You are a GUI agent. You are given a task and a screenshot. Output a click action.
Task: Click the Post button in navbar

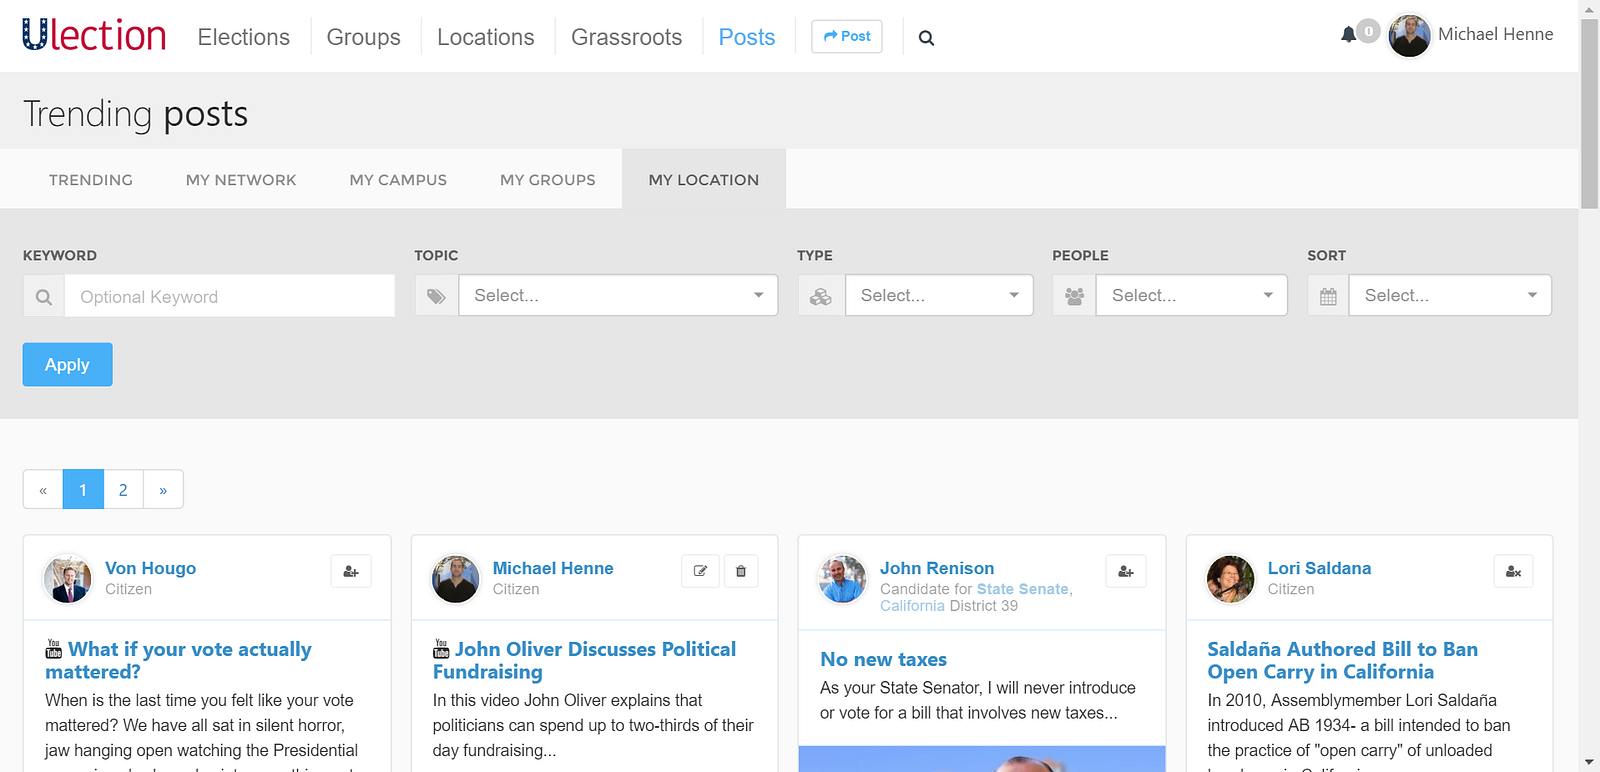tap(847, 36)
